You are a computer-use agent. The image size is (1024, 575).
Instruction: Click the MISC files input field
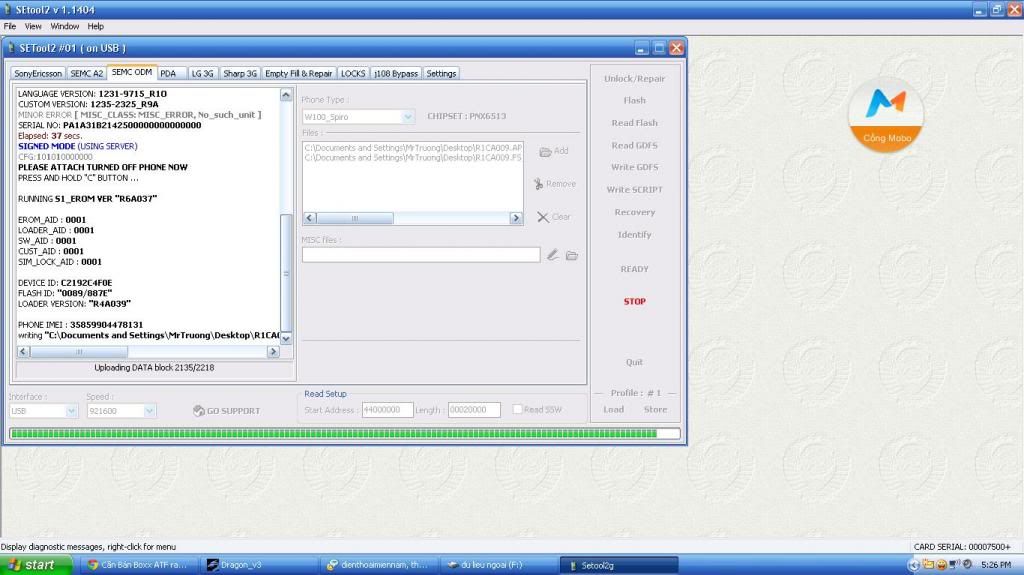point(421,255)
